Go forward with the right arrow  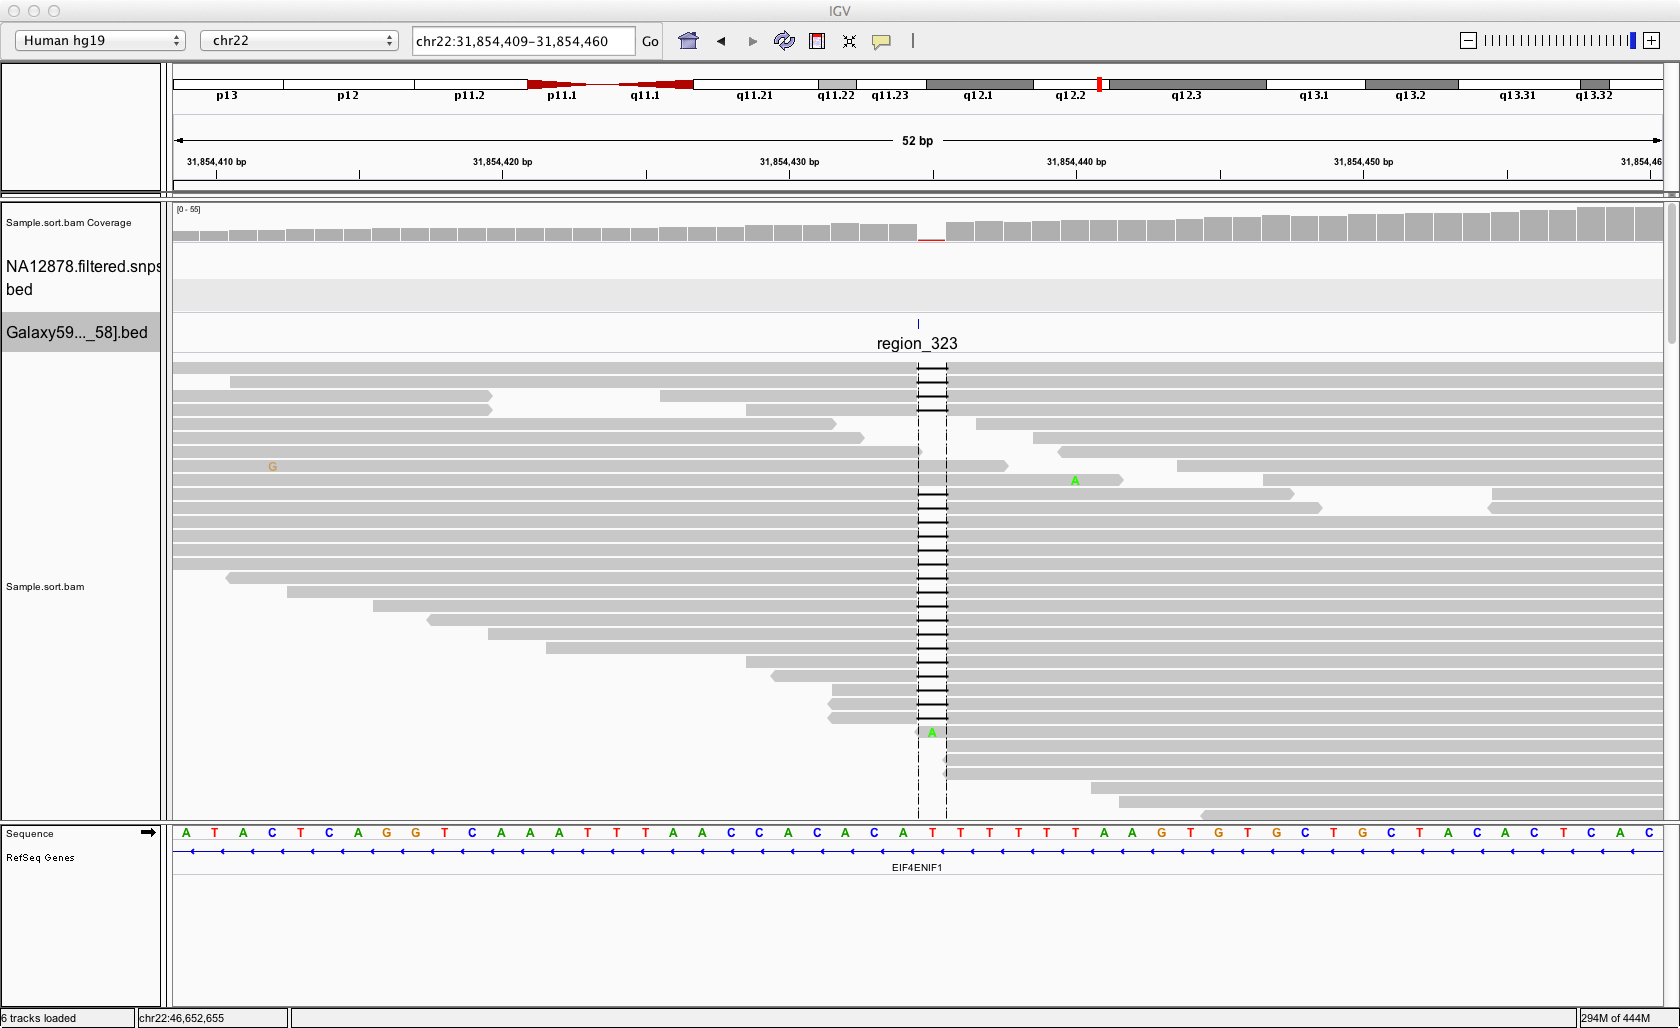pos(752,41)
